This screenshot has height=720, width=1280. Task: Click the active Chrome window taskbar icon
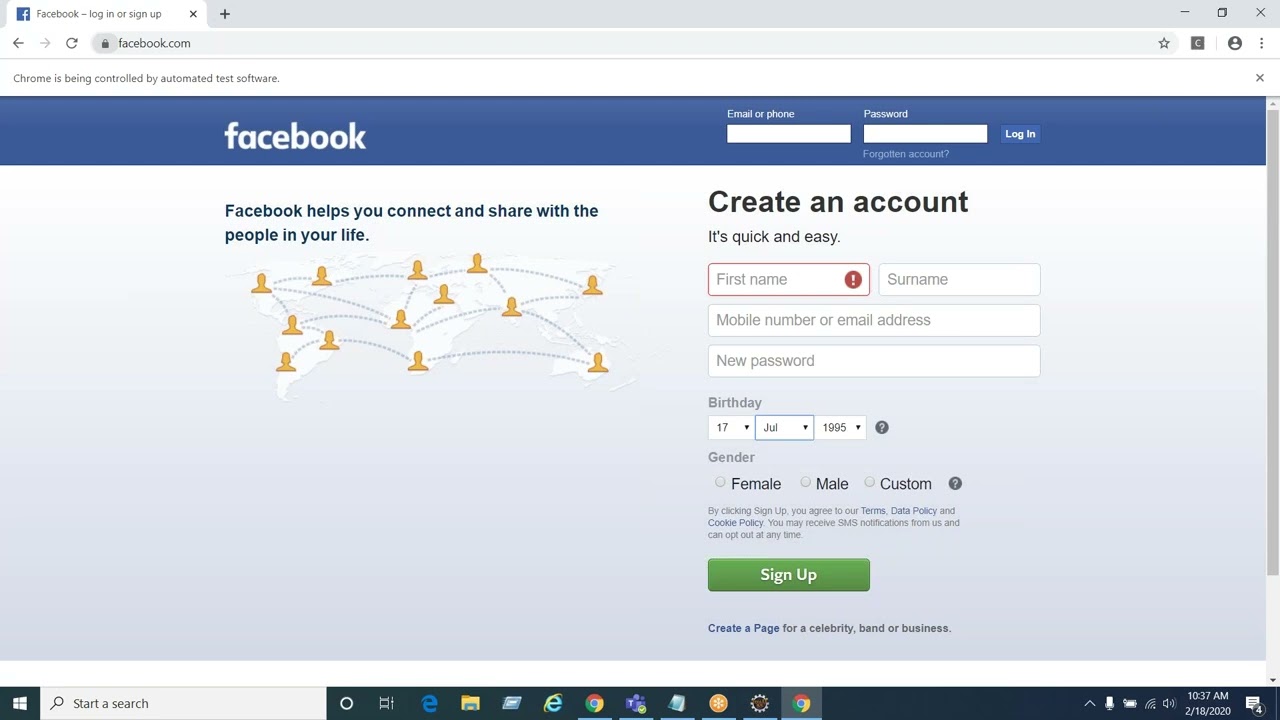(x=801, y=703)
